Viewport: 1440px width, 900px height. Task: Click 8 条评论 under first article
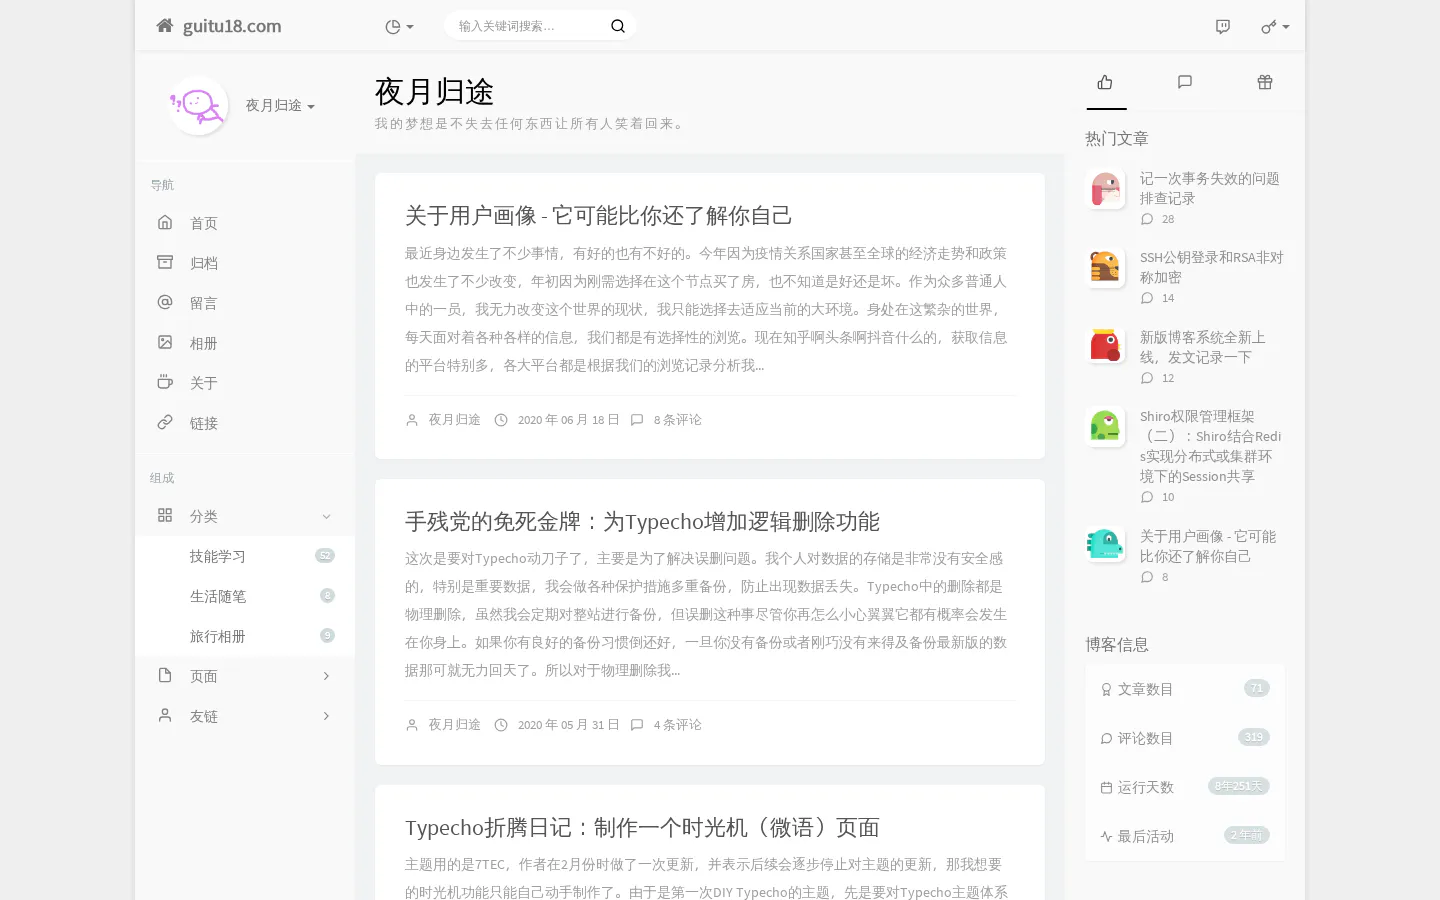pos(677,420)
